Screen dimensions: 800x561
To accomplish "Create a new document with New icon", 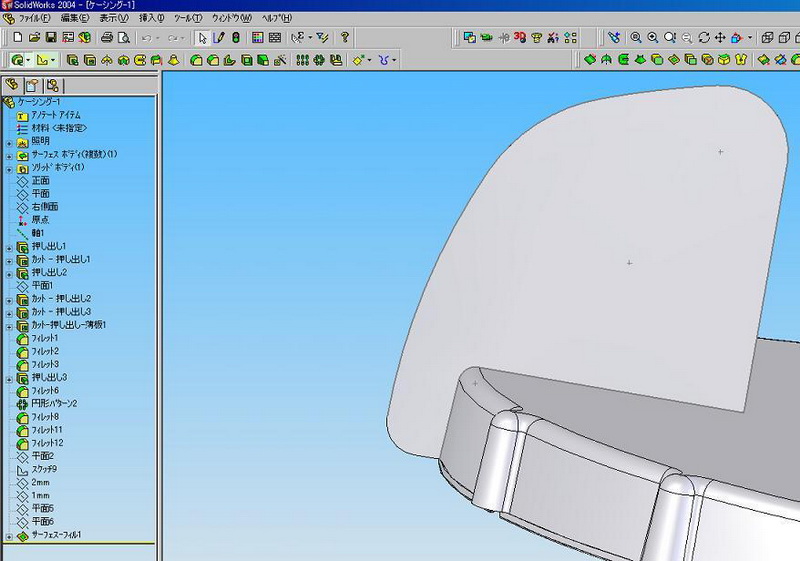I will point(18,37).
